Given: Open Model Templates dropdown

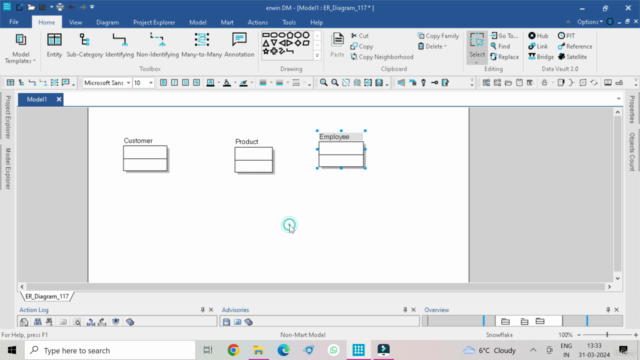Looking at the screenshot, I should point(20,48).
